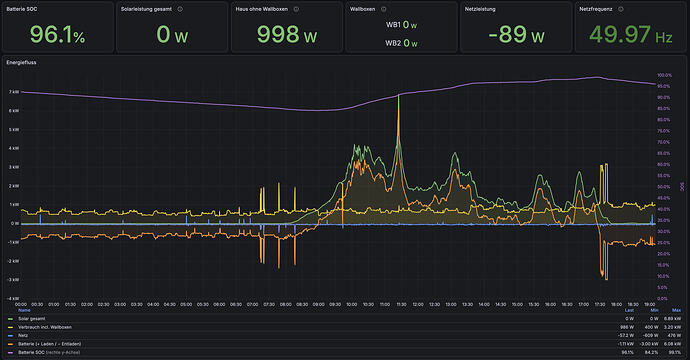Open the Netzfrequenz panel title
690x360 pixels.
(x=596, y=9)
